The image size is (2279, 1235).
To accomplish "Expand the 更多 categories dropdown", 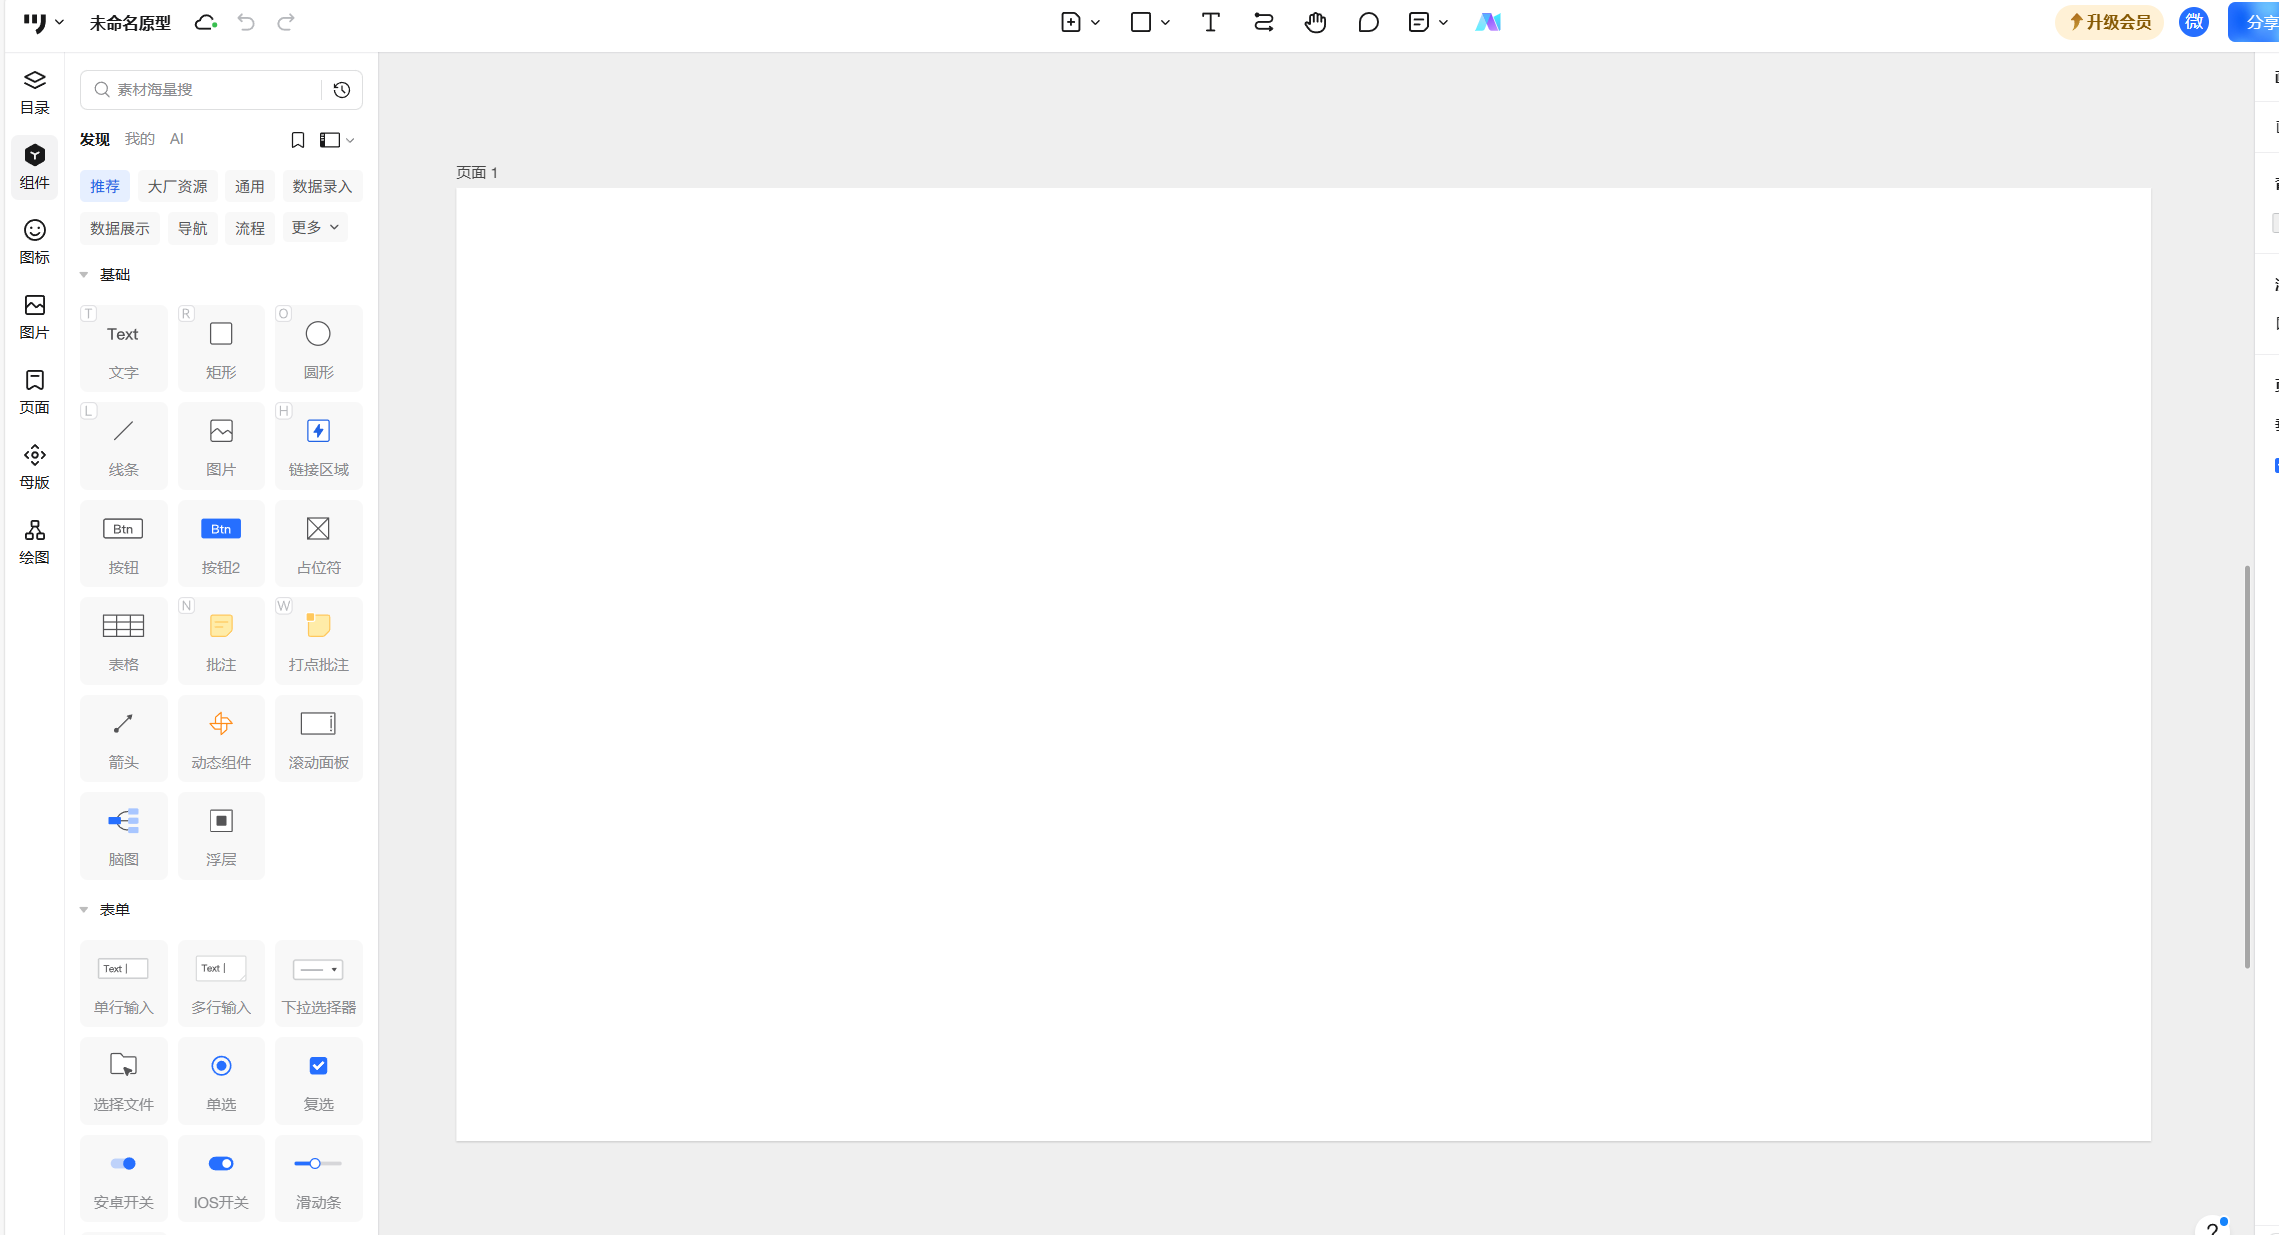I will (314, 228).
